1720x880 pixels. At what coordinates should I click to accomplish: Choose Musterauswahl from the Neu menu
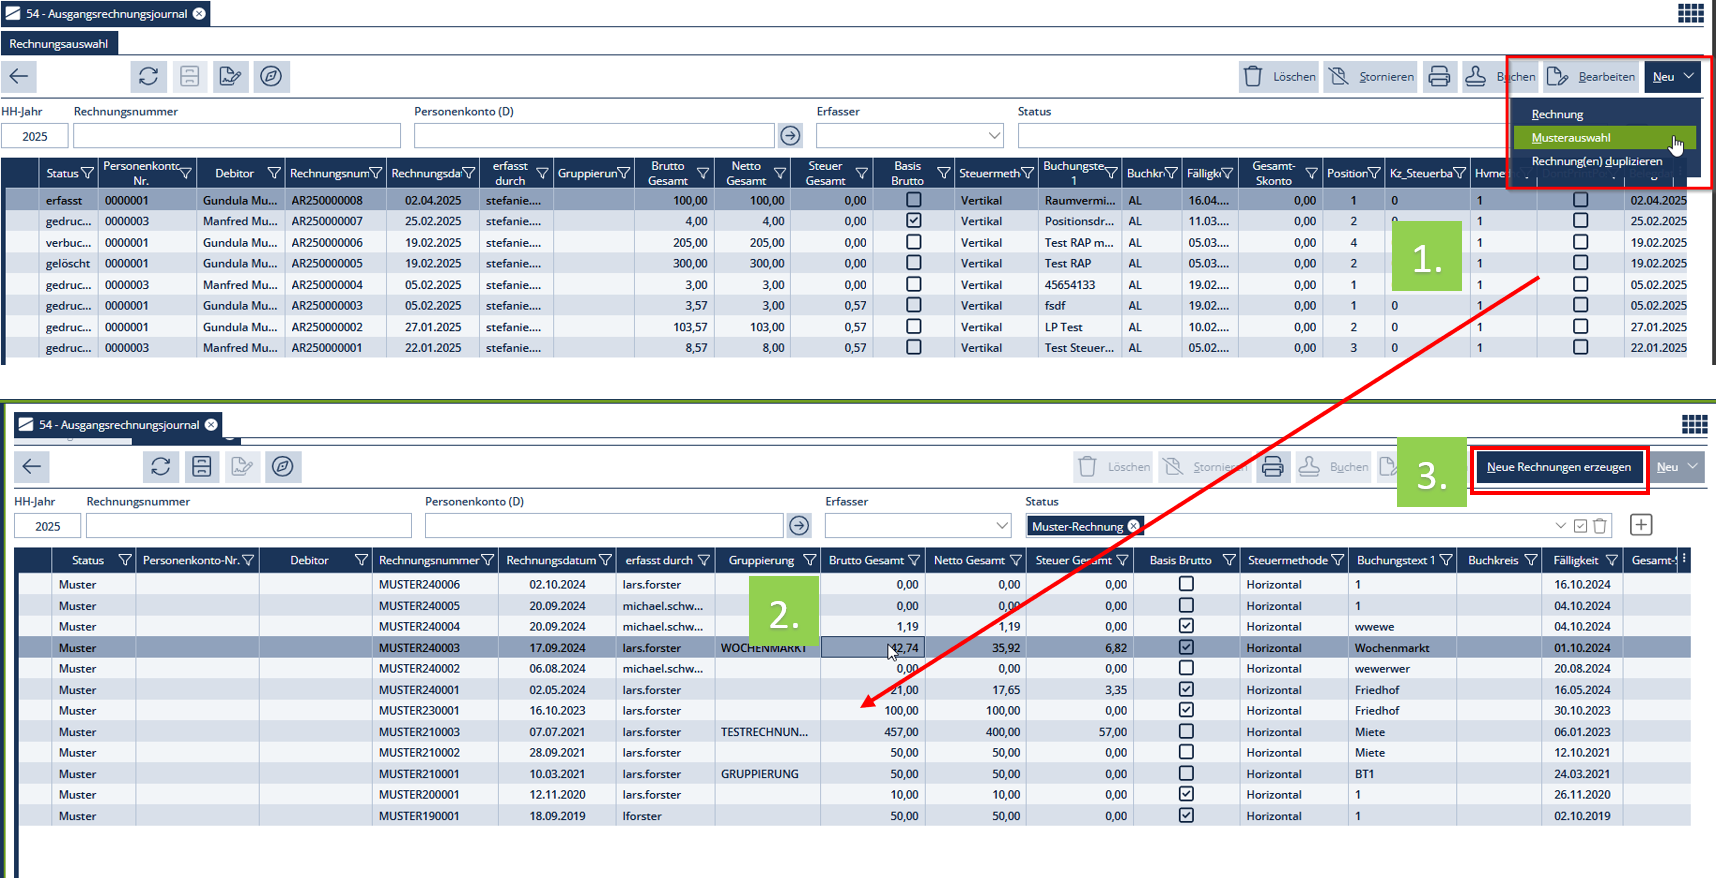(x=1571, y=138)
